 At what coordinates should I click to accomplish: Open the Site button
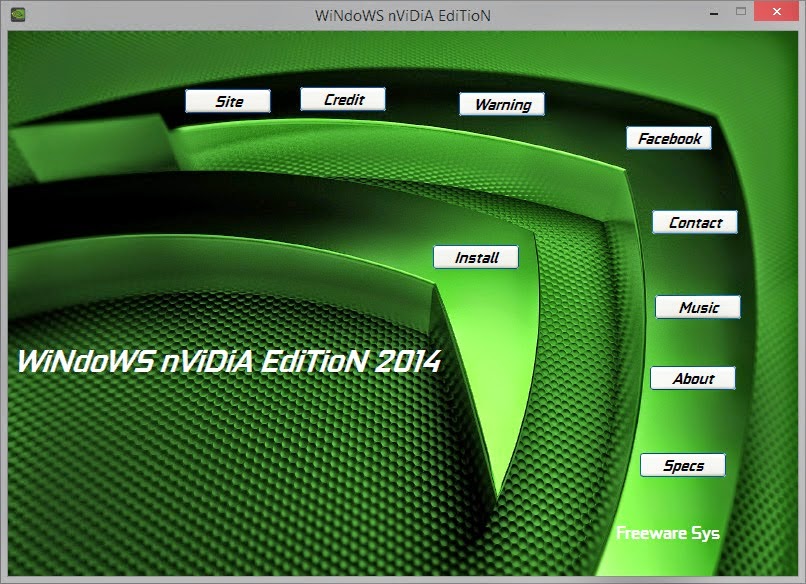pyautogui.click(x=228, y=101)
